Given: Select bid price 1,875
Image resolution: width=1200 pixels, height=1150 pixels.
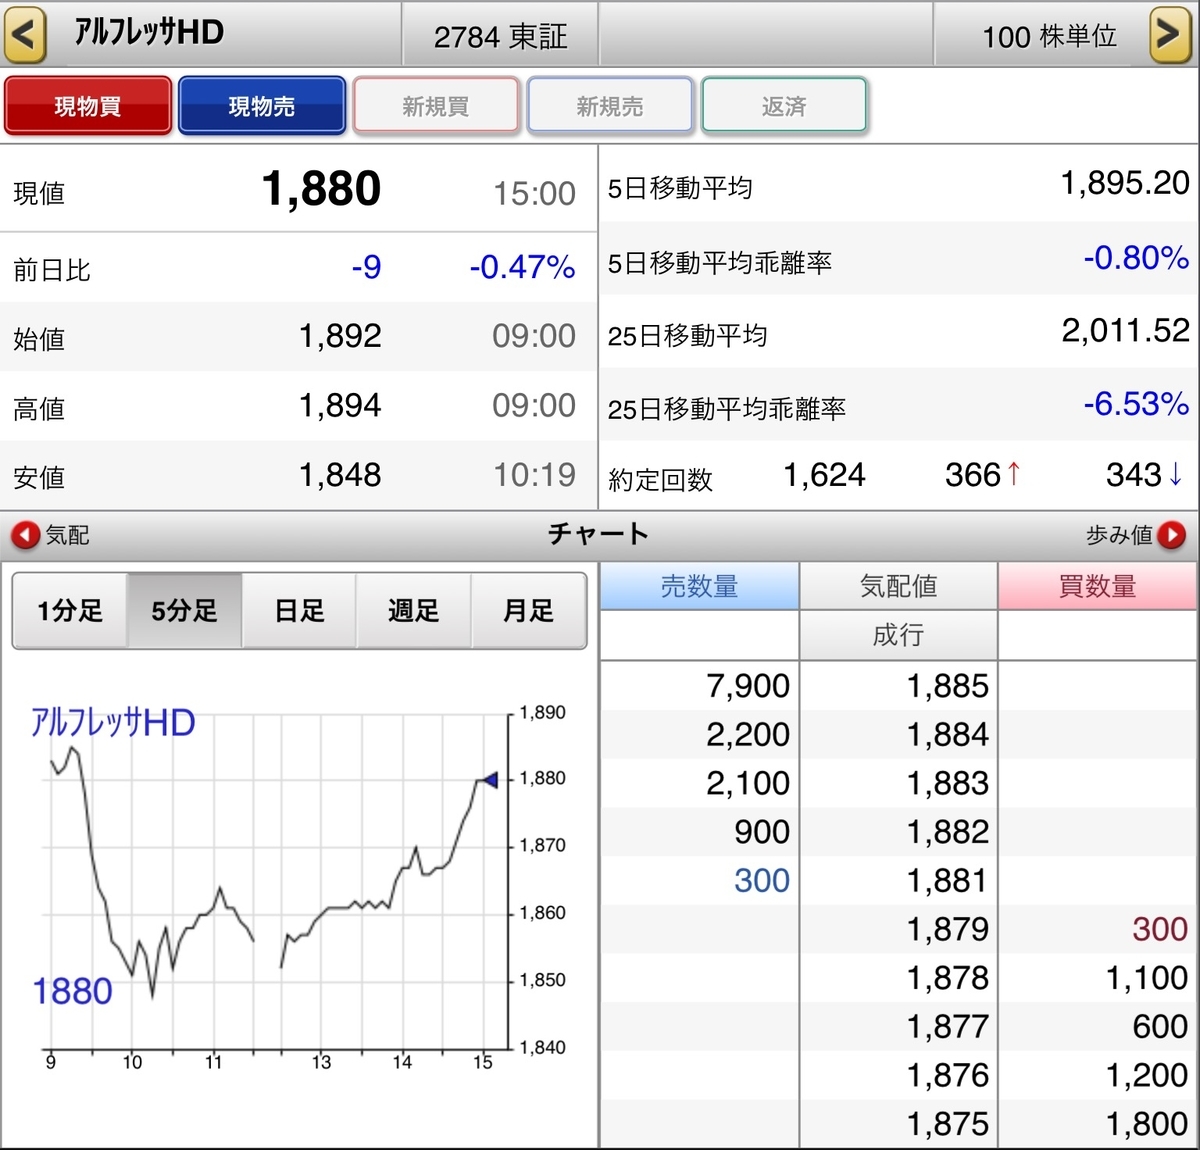Looking at the screenshot, I should point(947,1124).
